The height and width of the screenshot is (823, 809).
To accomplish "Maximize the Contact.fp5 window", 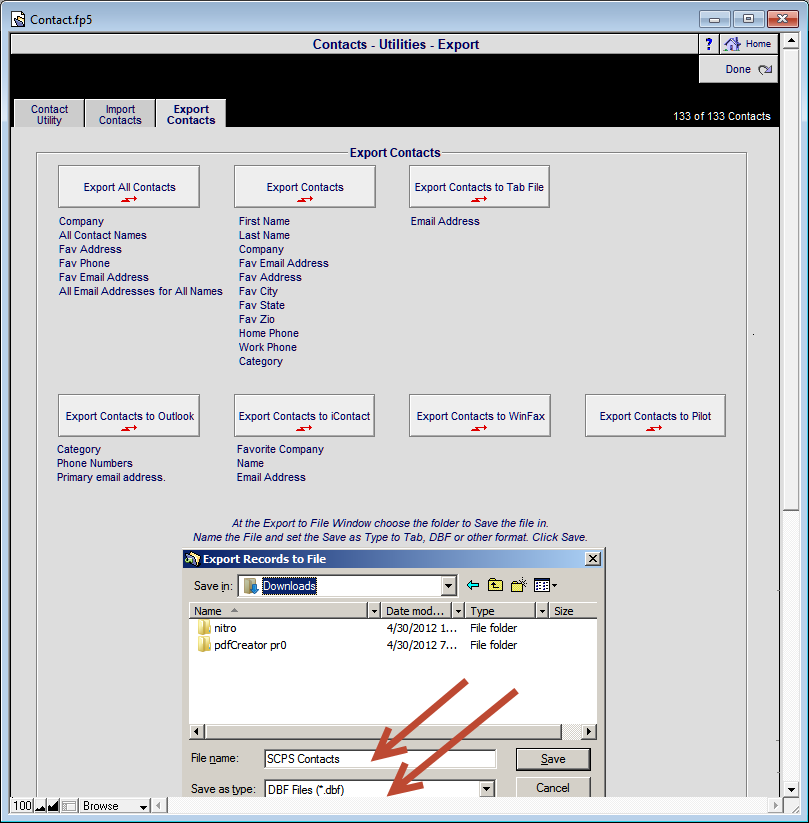I will point(749,19).
